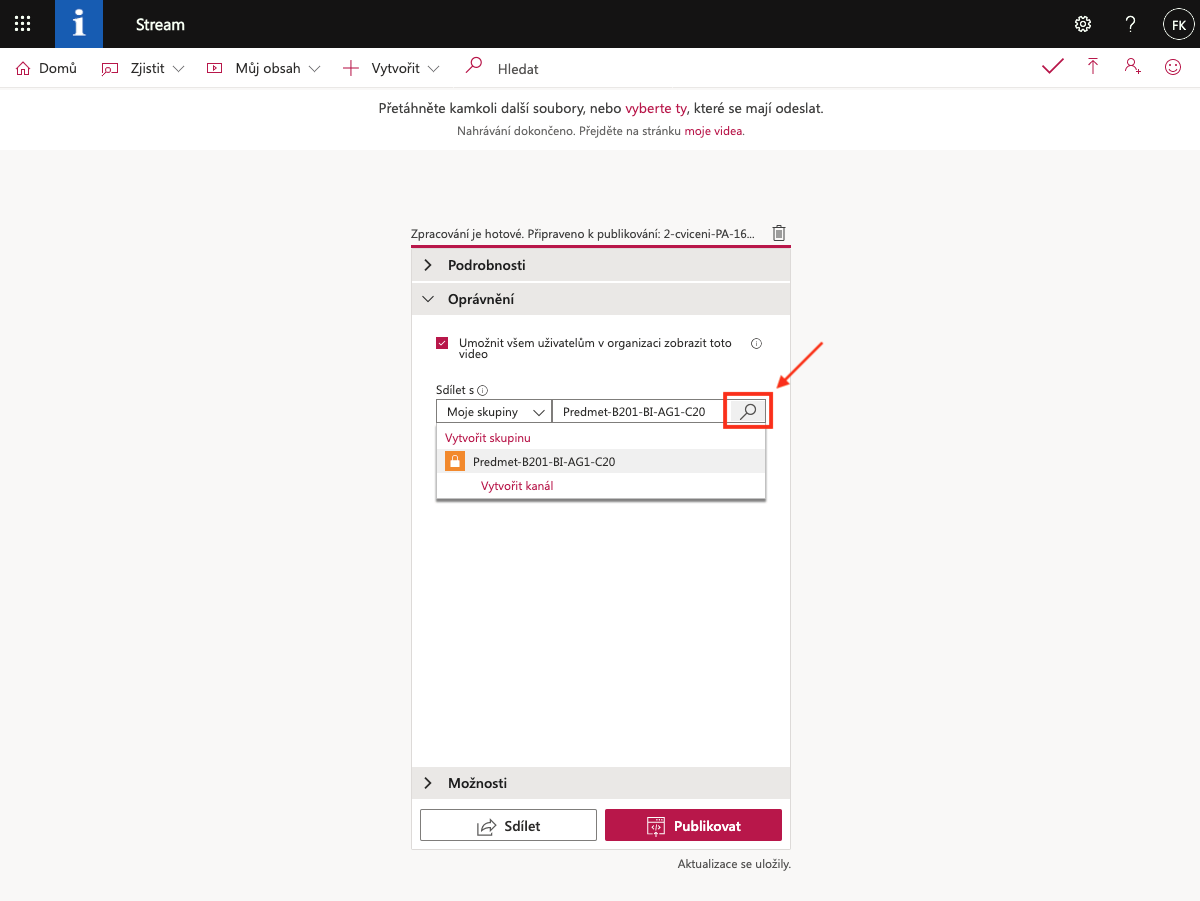Click the Publikovat button

coord(693,826)
